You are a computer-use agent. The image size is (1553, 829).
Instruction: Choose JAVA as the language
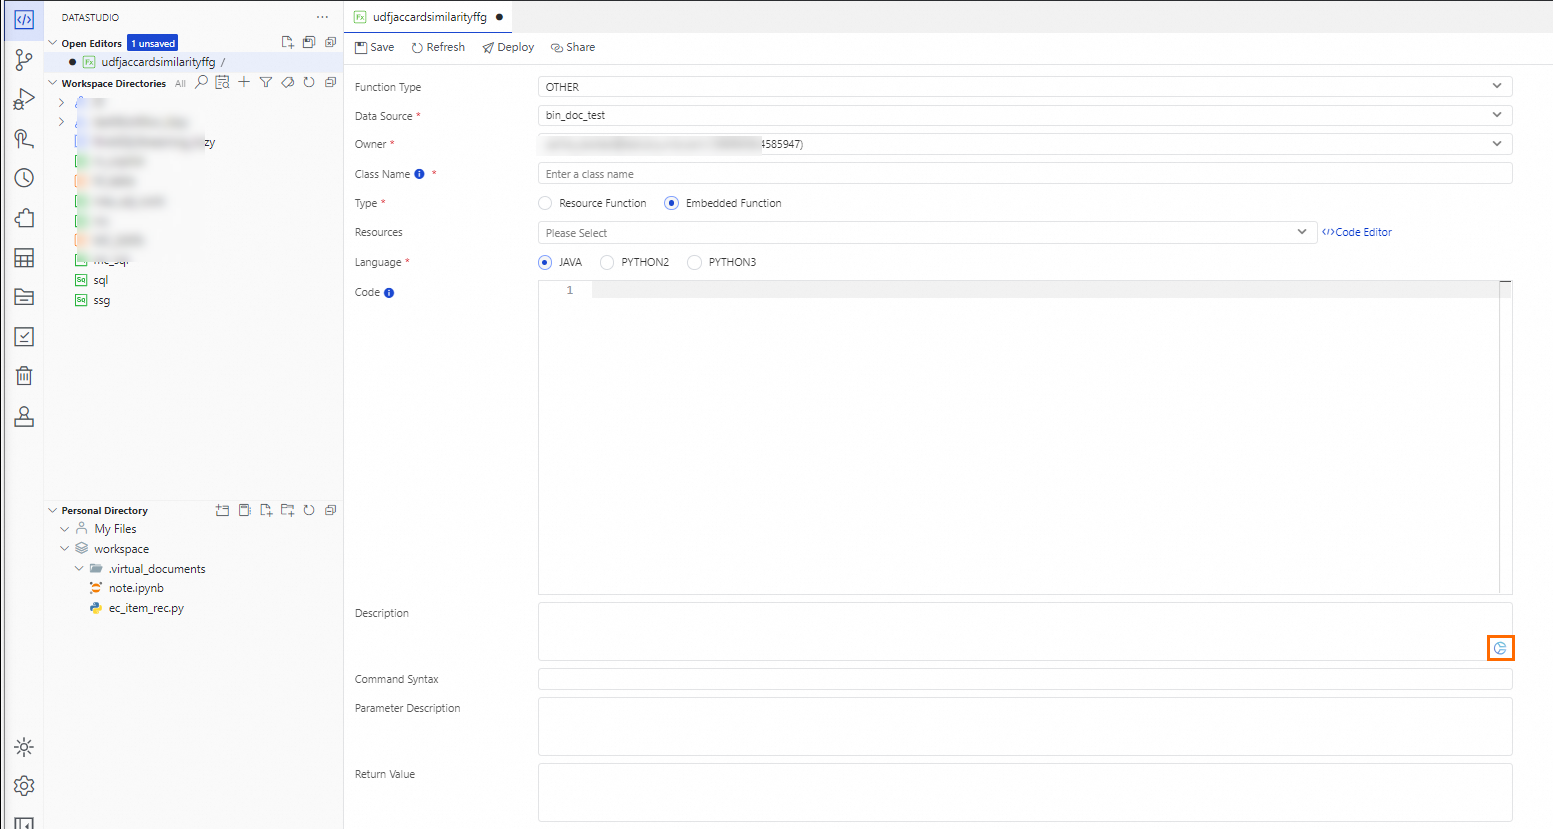(x=545, y=262)
